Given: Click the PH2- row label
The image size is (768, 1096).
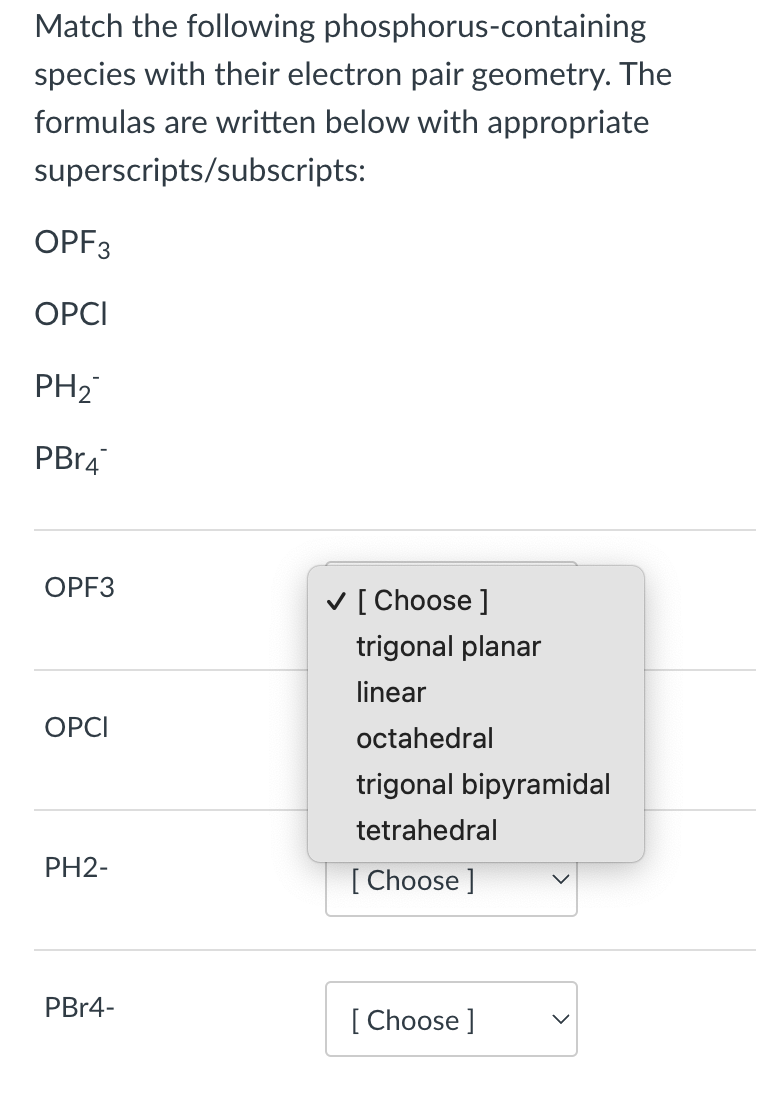Looking at the screenshot, I should (77, 868).
